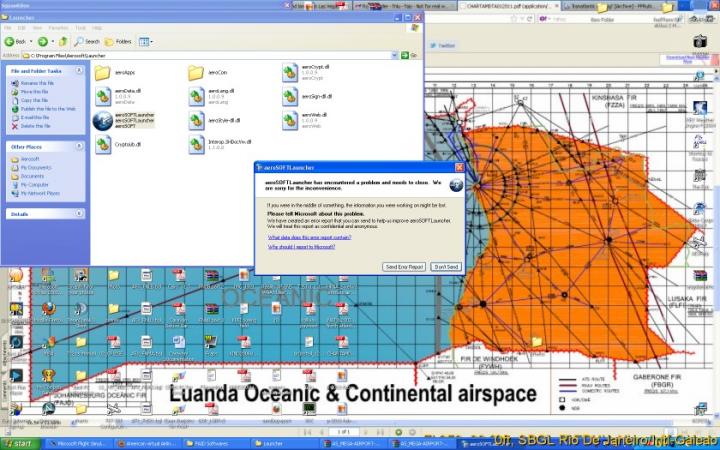Select the Interop.SHDocVw.dll file
Viewport: 720px width, 450px height.
pyautogui.click(x=220, y=145)
